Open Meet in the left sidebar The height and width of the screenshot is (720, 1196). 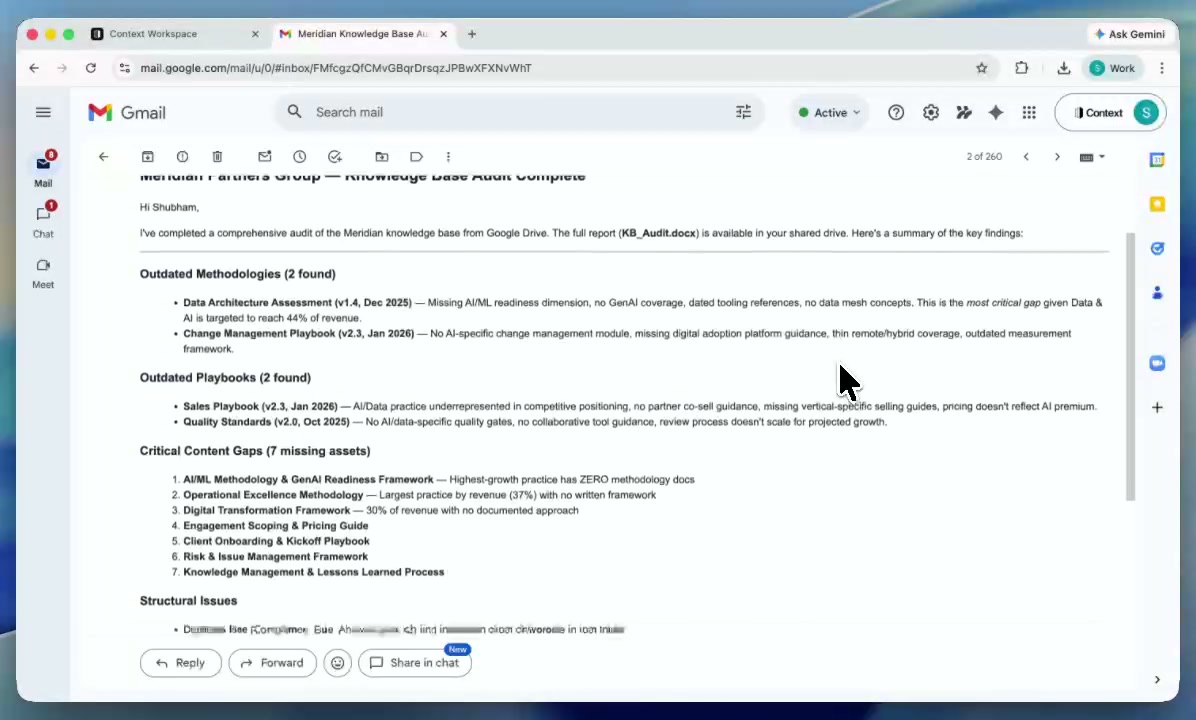tap(43, 273)
